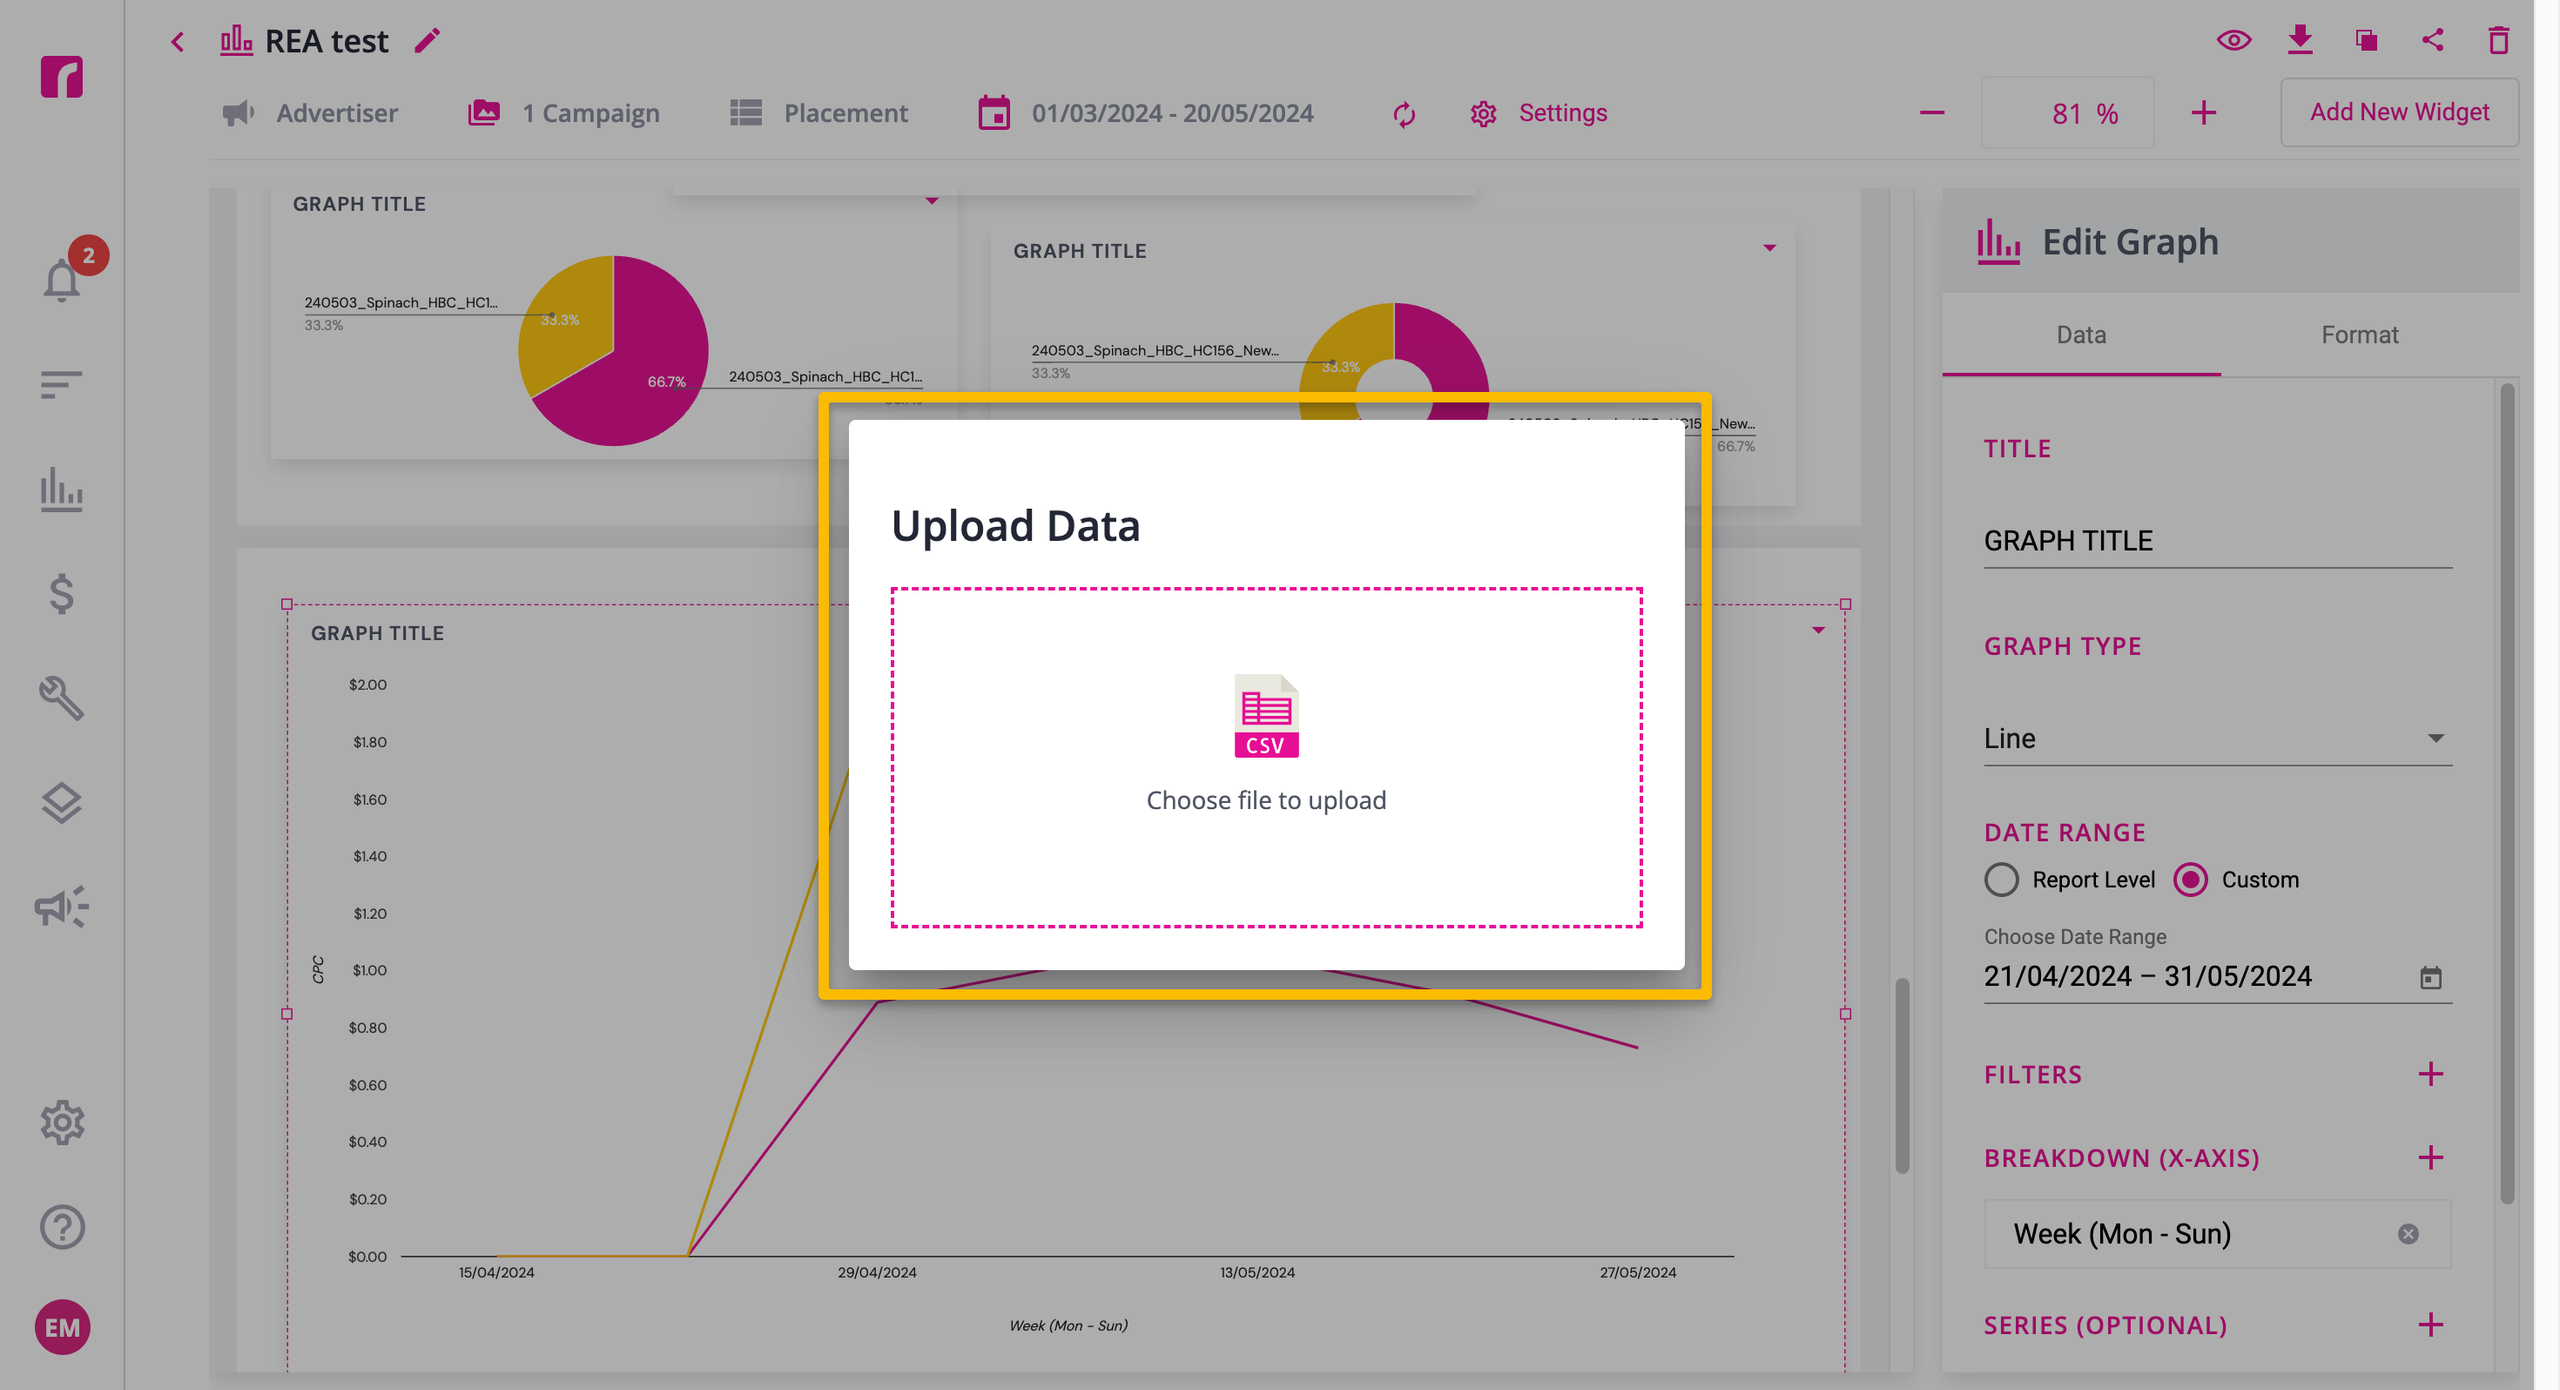Open the help question mark icon
The image size is (2560, 1390).
click(x=62, y=1227)
